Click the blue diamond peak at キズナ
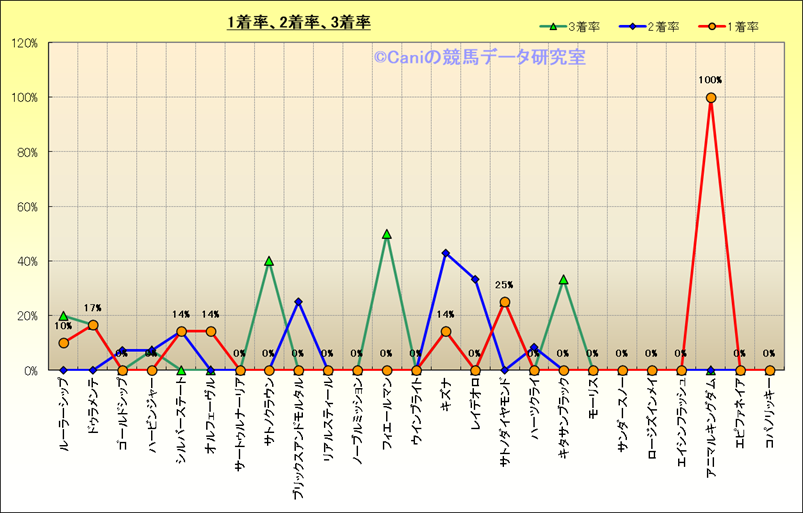The width and height of the screenshot is (803, 513). tap(446, 253)
